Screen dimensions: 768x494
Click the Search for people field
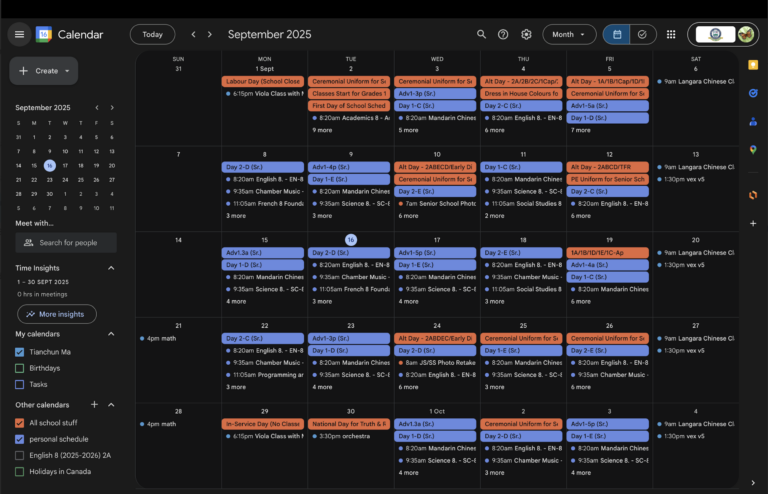pos(66,243)
